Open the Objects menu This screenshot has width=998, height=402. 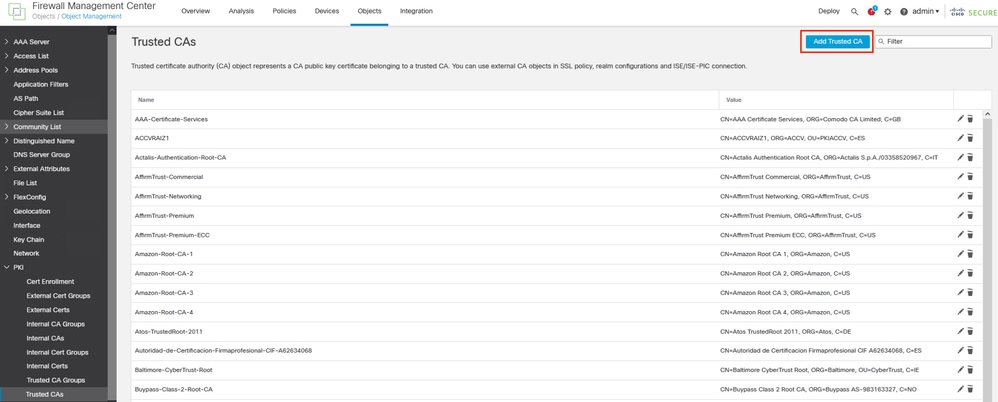(x=370, y=11)
